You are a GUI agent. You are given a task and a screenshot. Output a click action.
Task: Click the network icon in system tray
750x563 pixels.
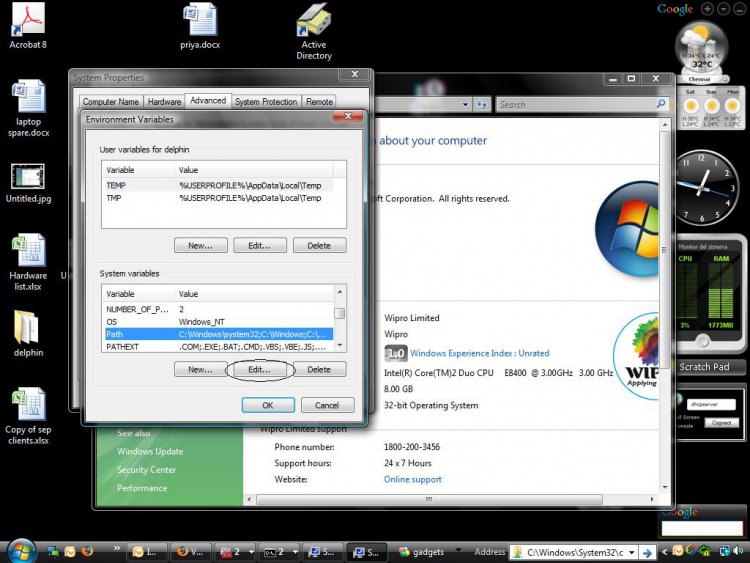[x=725, y=552]
